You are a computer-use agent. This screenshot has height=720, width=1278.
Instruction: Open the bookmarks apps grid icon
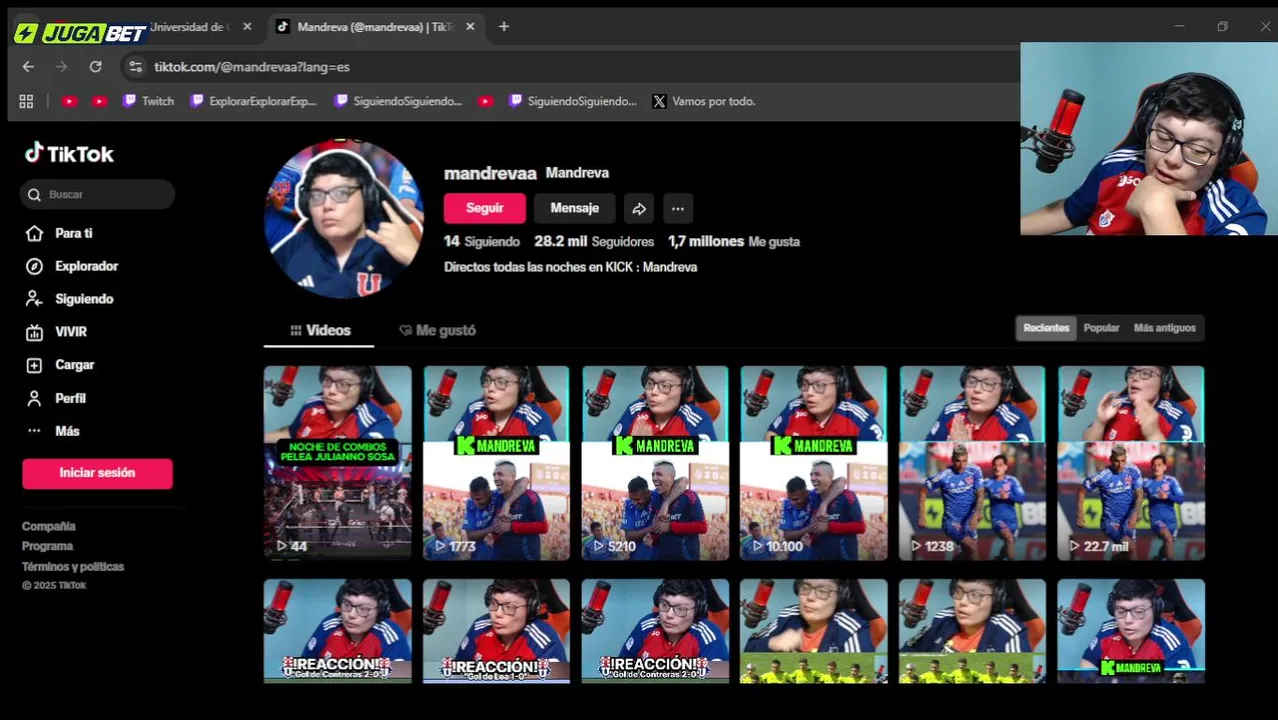[x=26, y=101]
